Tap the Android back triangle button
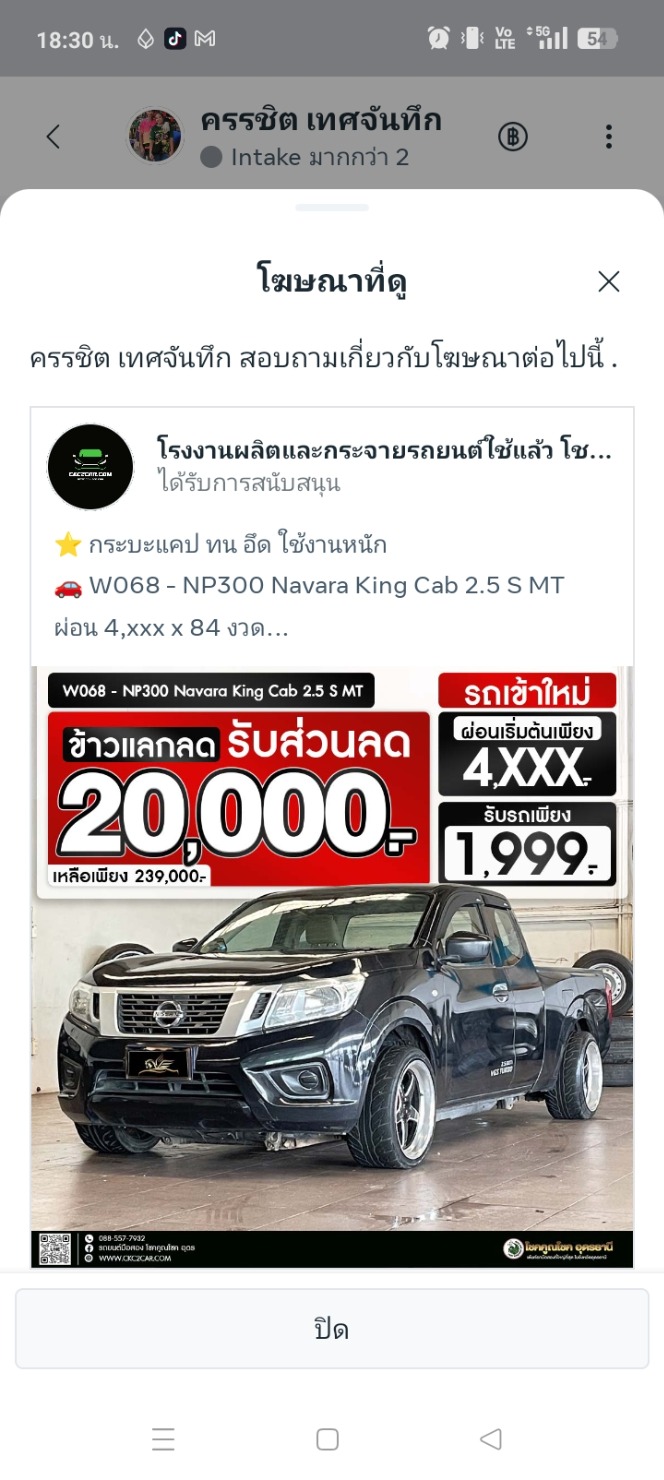 coord(490,1439)
